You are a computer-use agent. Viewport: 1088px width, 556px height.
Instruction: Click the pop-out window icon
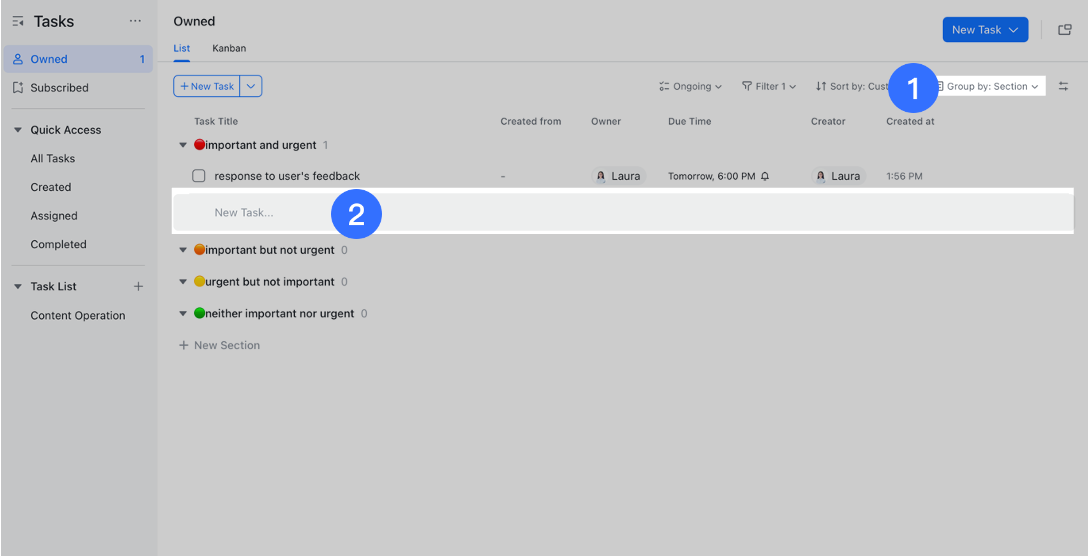click(x=1065, y=30)
